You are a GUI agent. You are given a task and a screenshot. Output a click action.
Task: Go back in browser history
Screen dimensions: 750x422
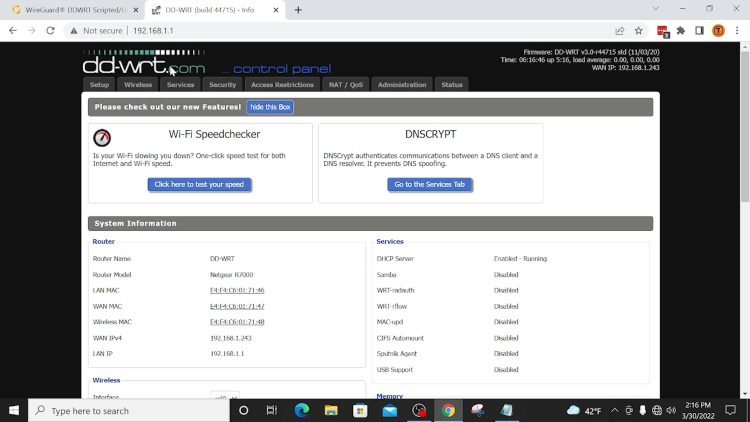[13, 31]
